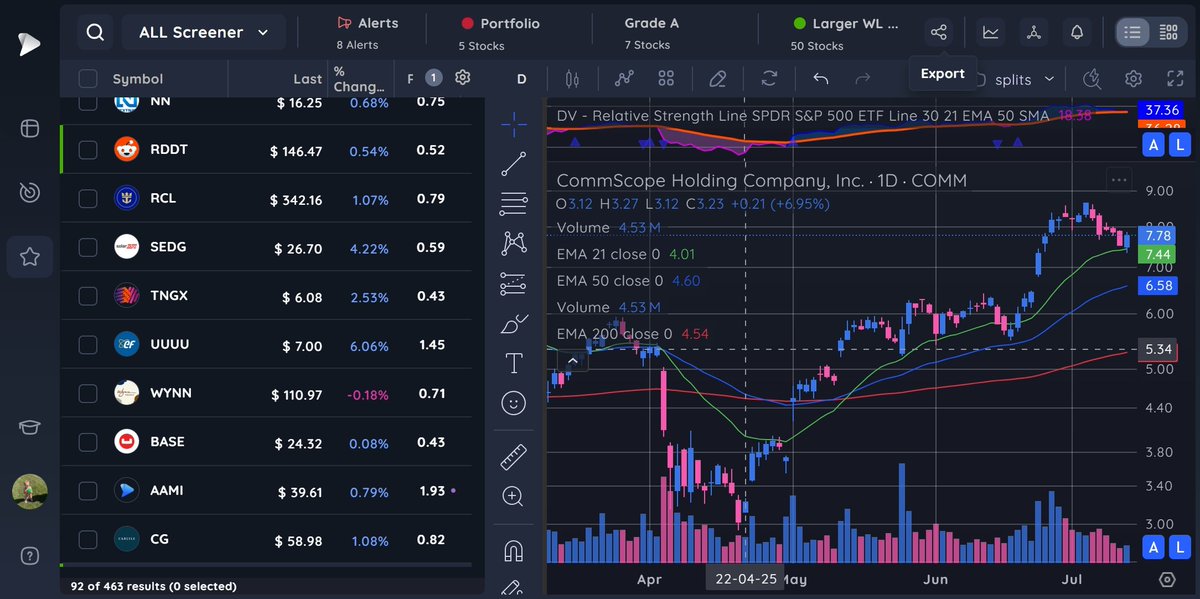The width and height of the screenshot is (1200, 599).
Task: Check the AAMI row checkbox
Action: (88, 490)
